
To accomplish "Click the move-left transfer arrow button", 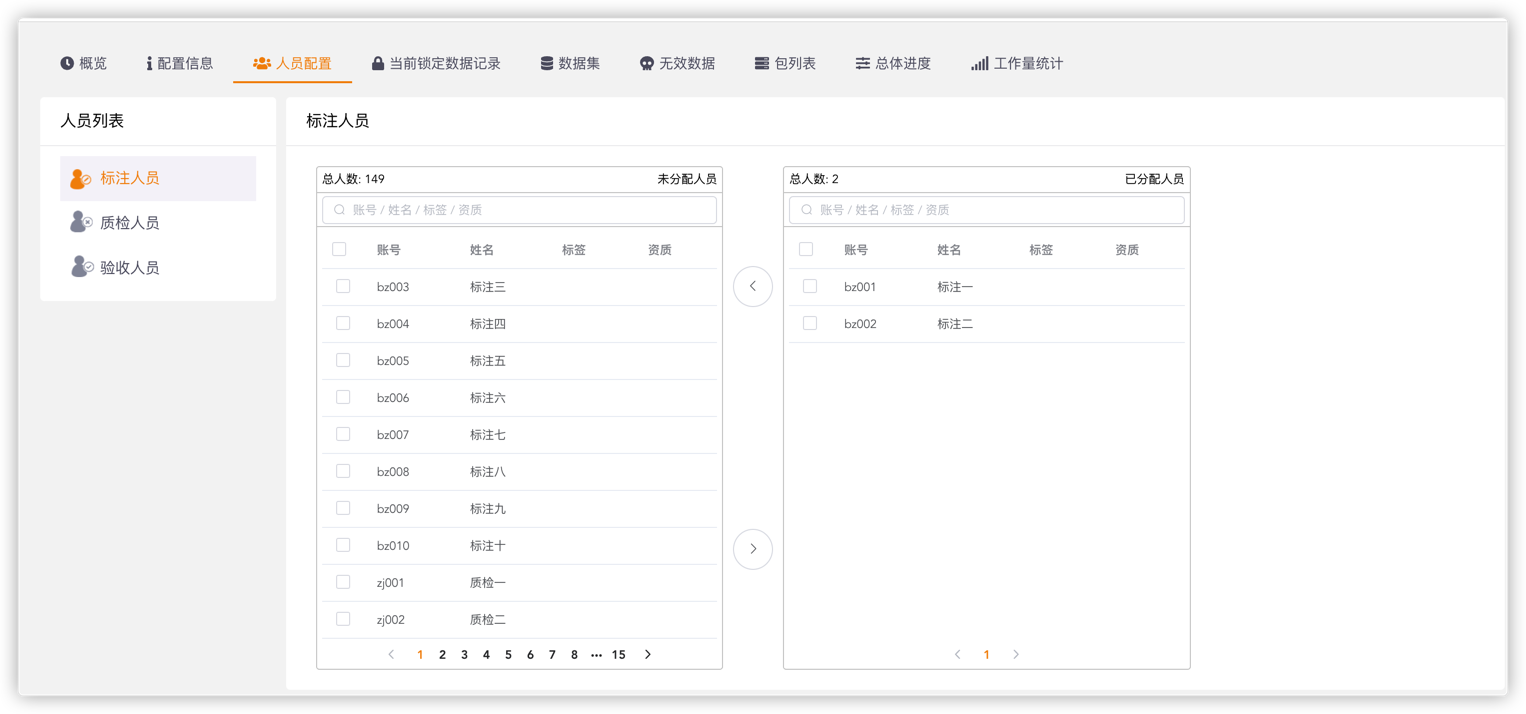I will pyautogui.click(x=753, y=286).
